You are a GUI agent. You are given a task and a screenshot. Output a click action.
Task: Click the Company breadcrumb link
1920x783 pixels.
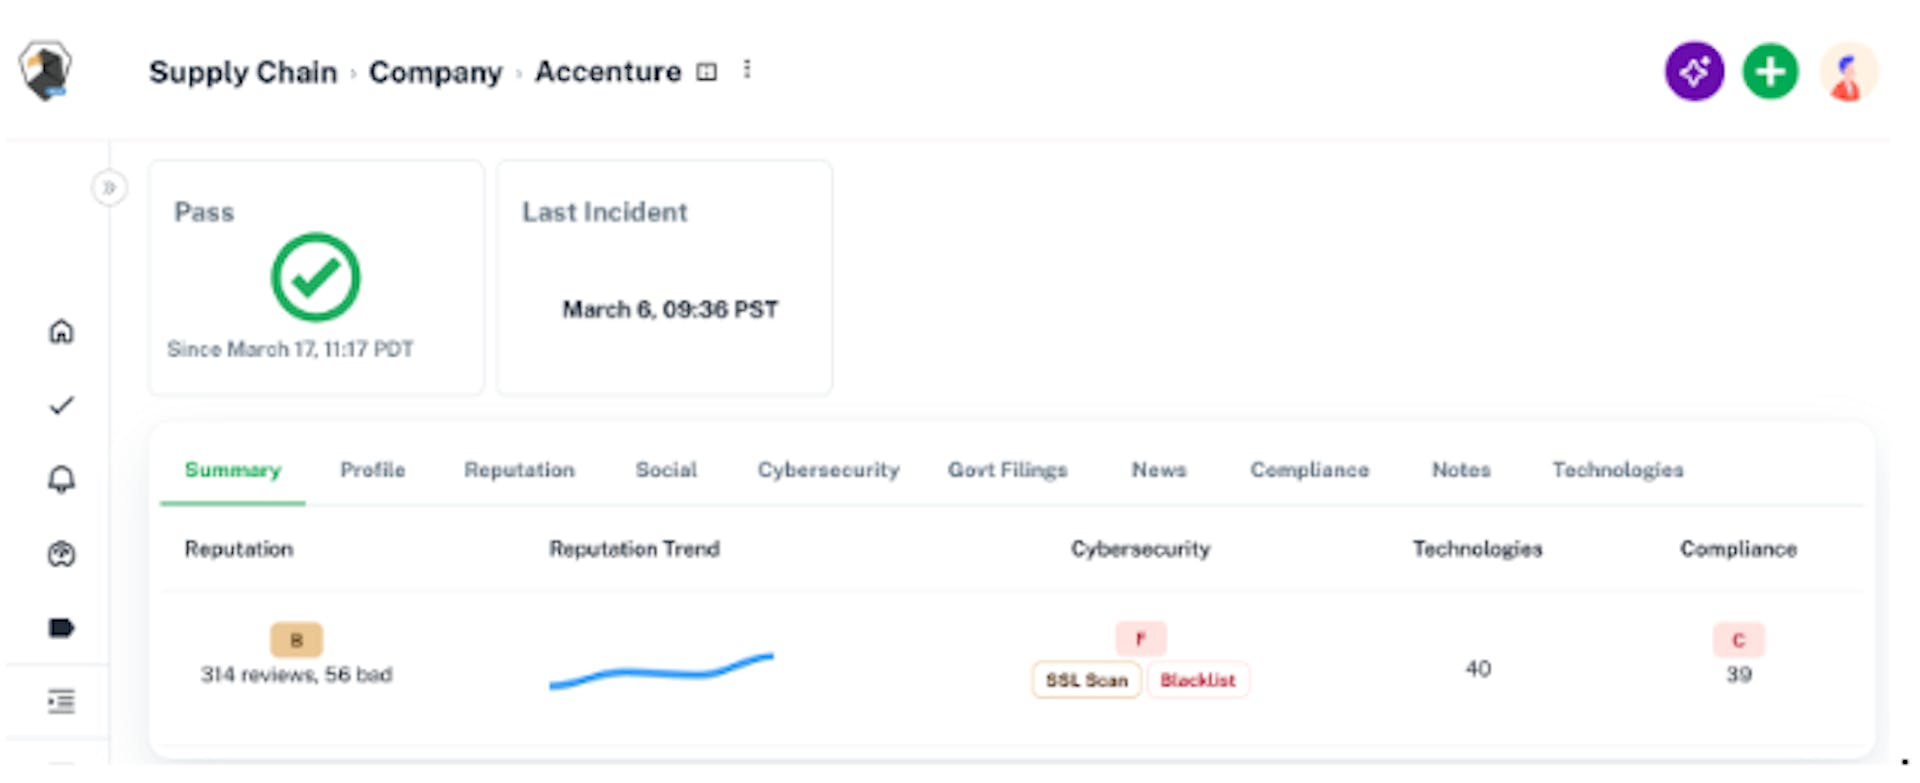click(435, 72)
